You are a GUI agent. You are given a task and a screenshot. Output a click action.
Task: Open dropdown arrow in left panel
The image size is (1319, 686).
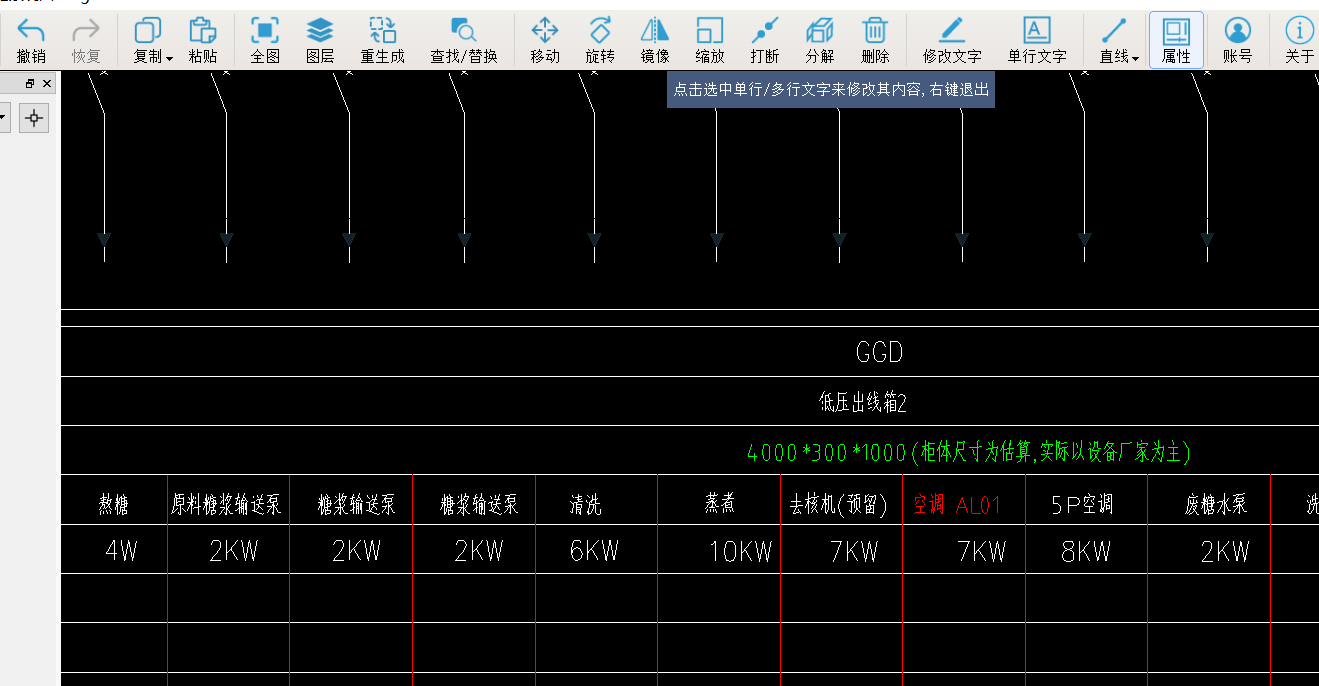pyautogui.click(x=4, y=119)
